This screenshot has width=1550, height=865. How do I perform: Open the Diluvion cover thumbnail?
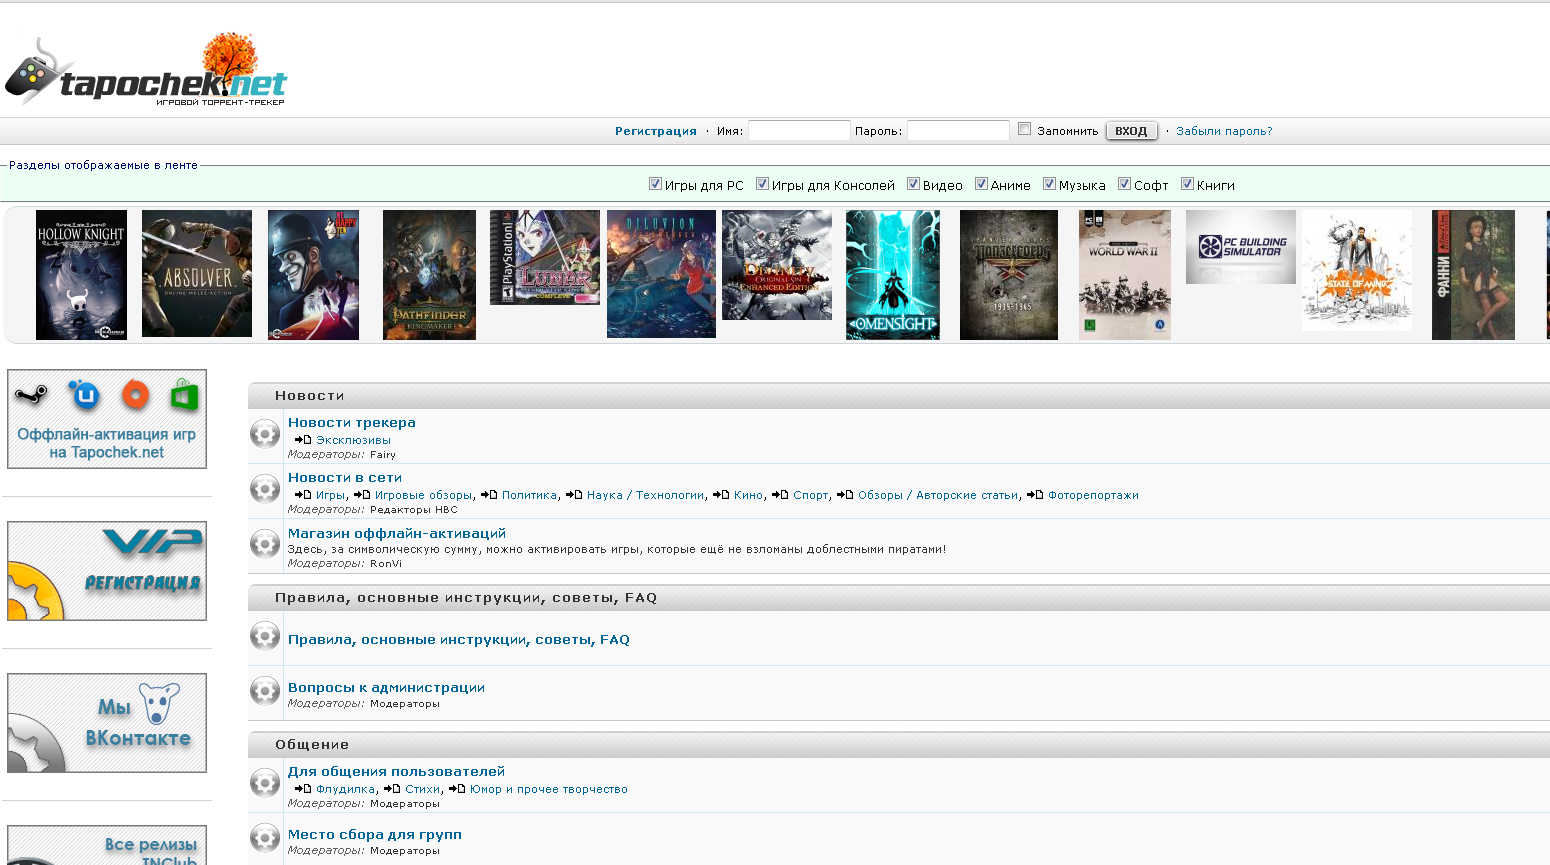(x=661, y=274)
